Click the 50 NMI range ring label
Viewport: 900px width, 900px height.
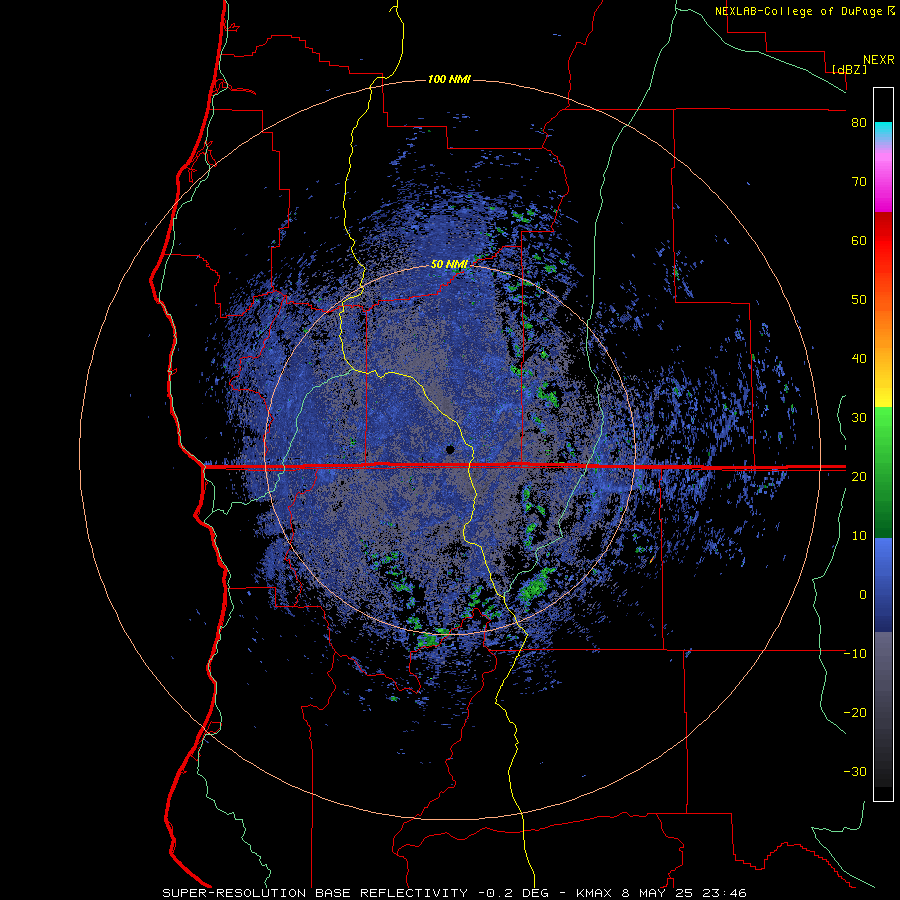(x=449, y=264)
